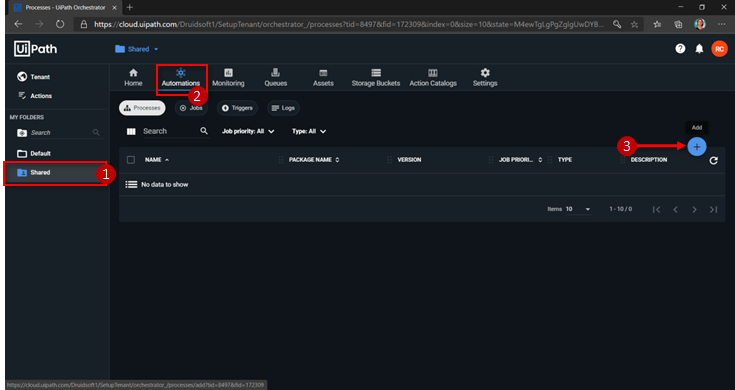The height and width of the screenshot is (390, 735).
Task: Select the Processes pill
Action: pyautogui.click(x=142, y=108)
